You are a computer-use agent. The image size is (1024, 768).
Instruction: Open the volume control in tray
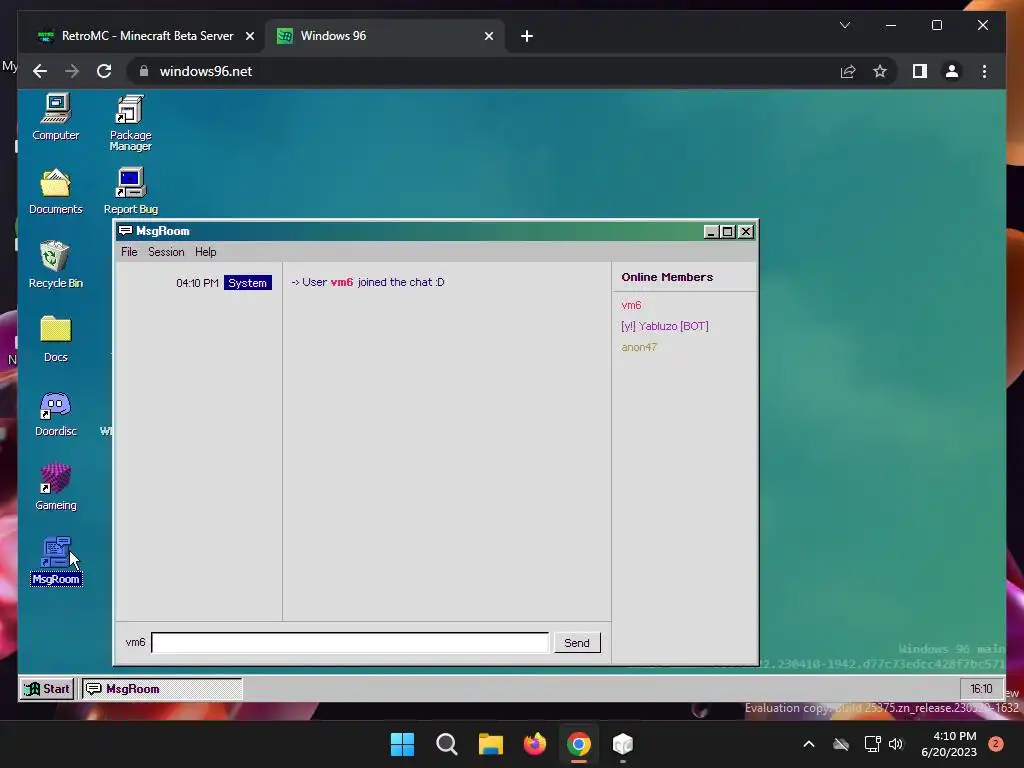coord(896,744)
